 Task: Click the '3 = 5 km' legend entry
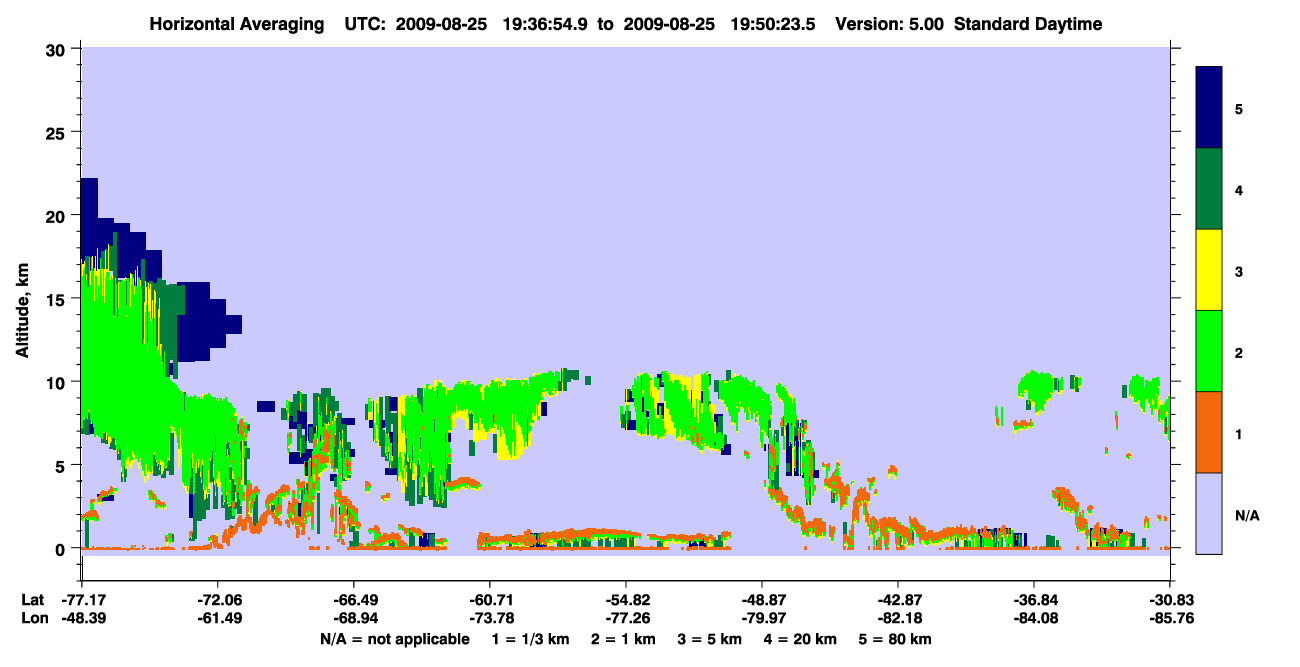coord(709,639)
